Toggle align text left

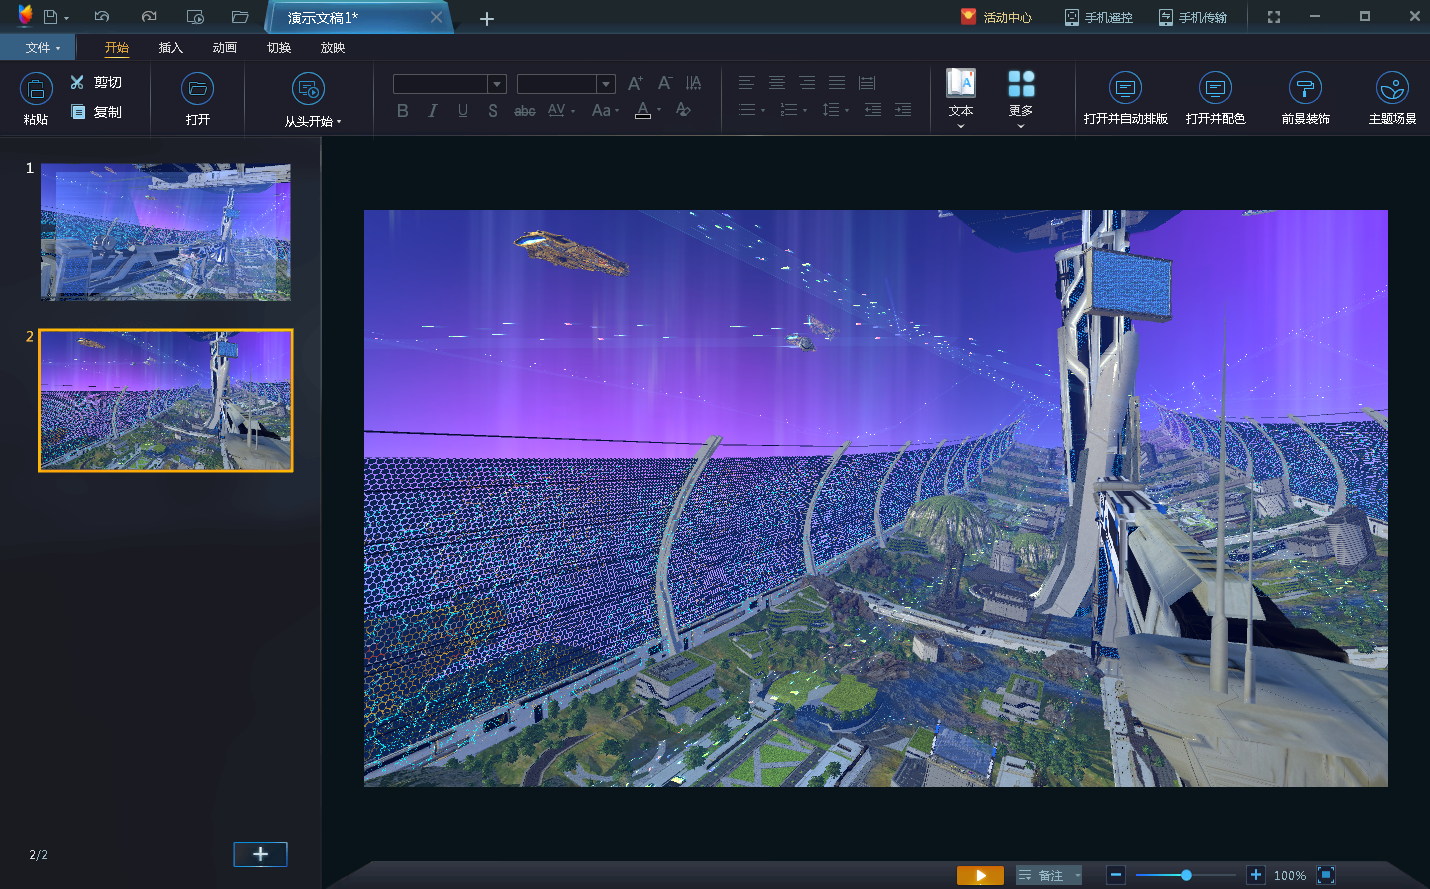(x=747, y=83)
